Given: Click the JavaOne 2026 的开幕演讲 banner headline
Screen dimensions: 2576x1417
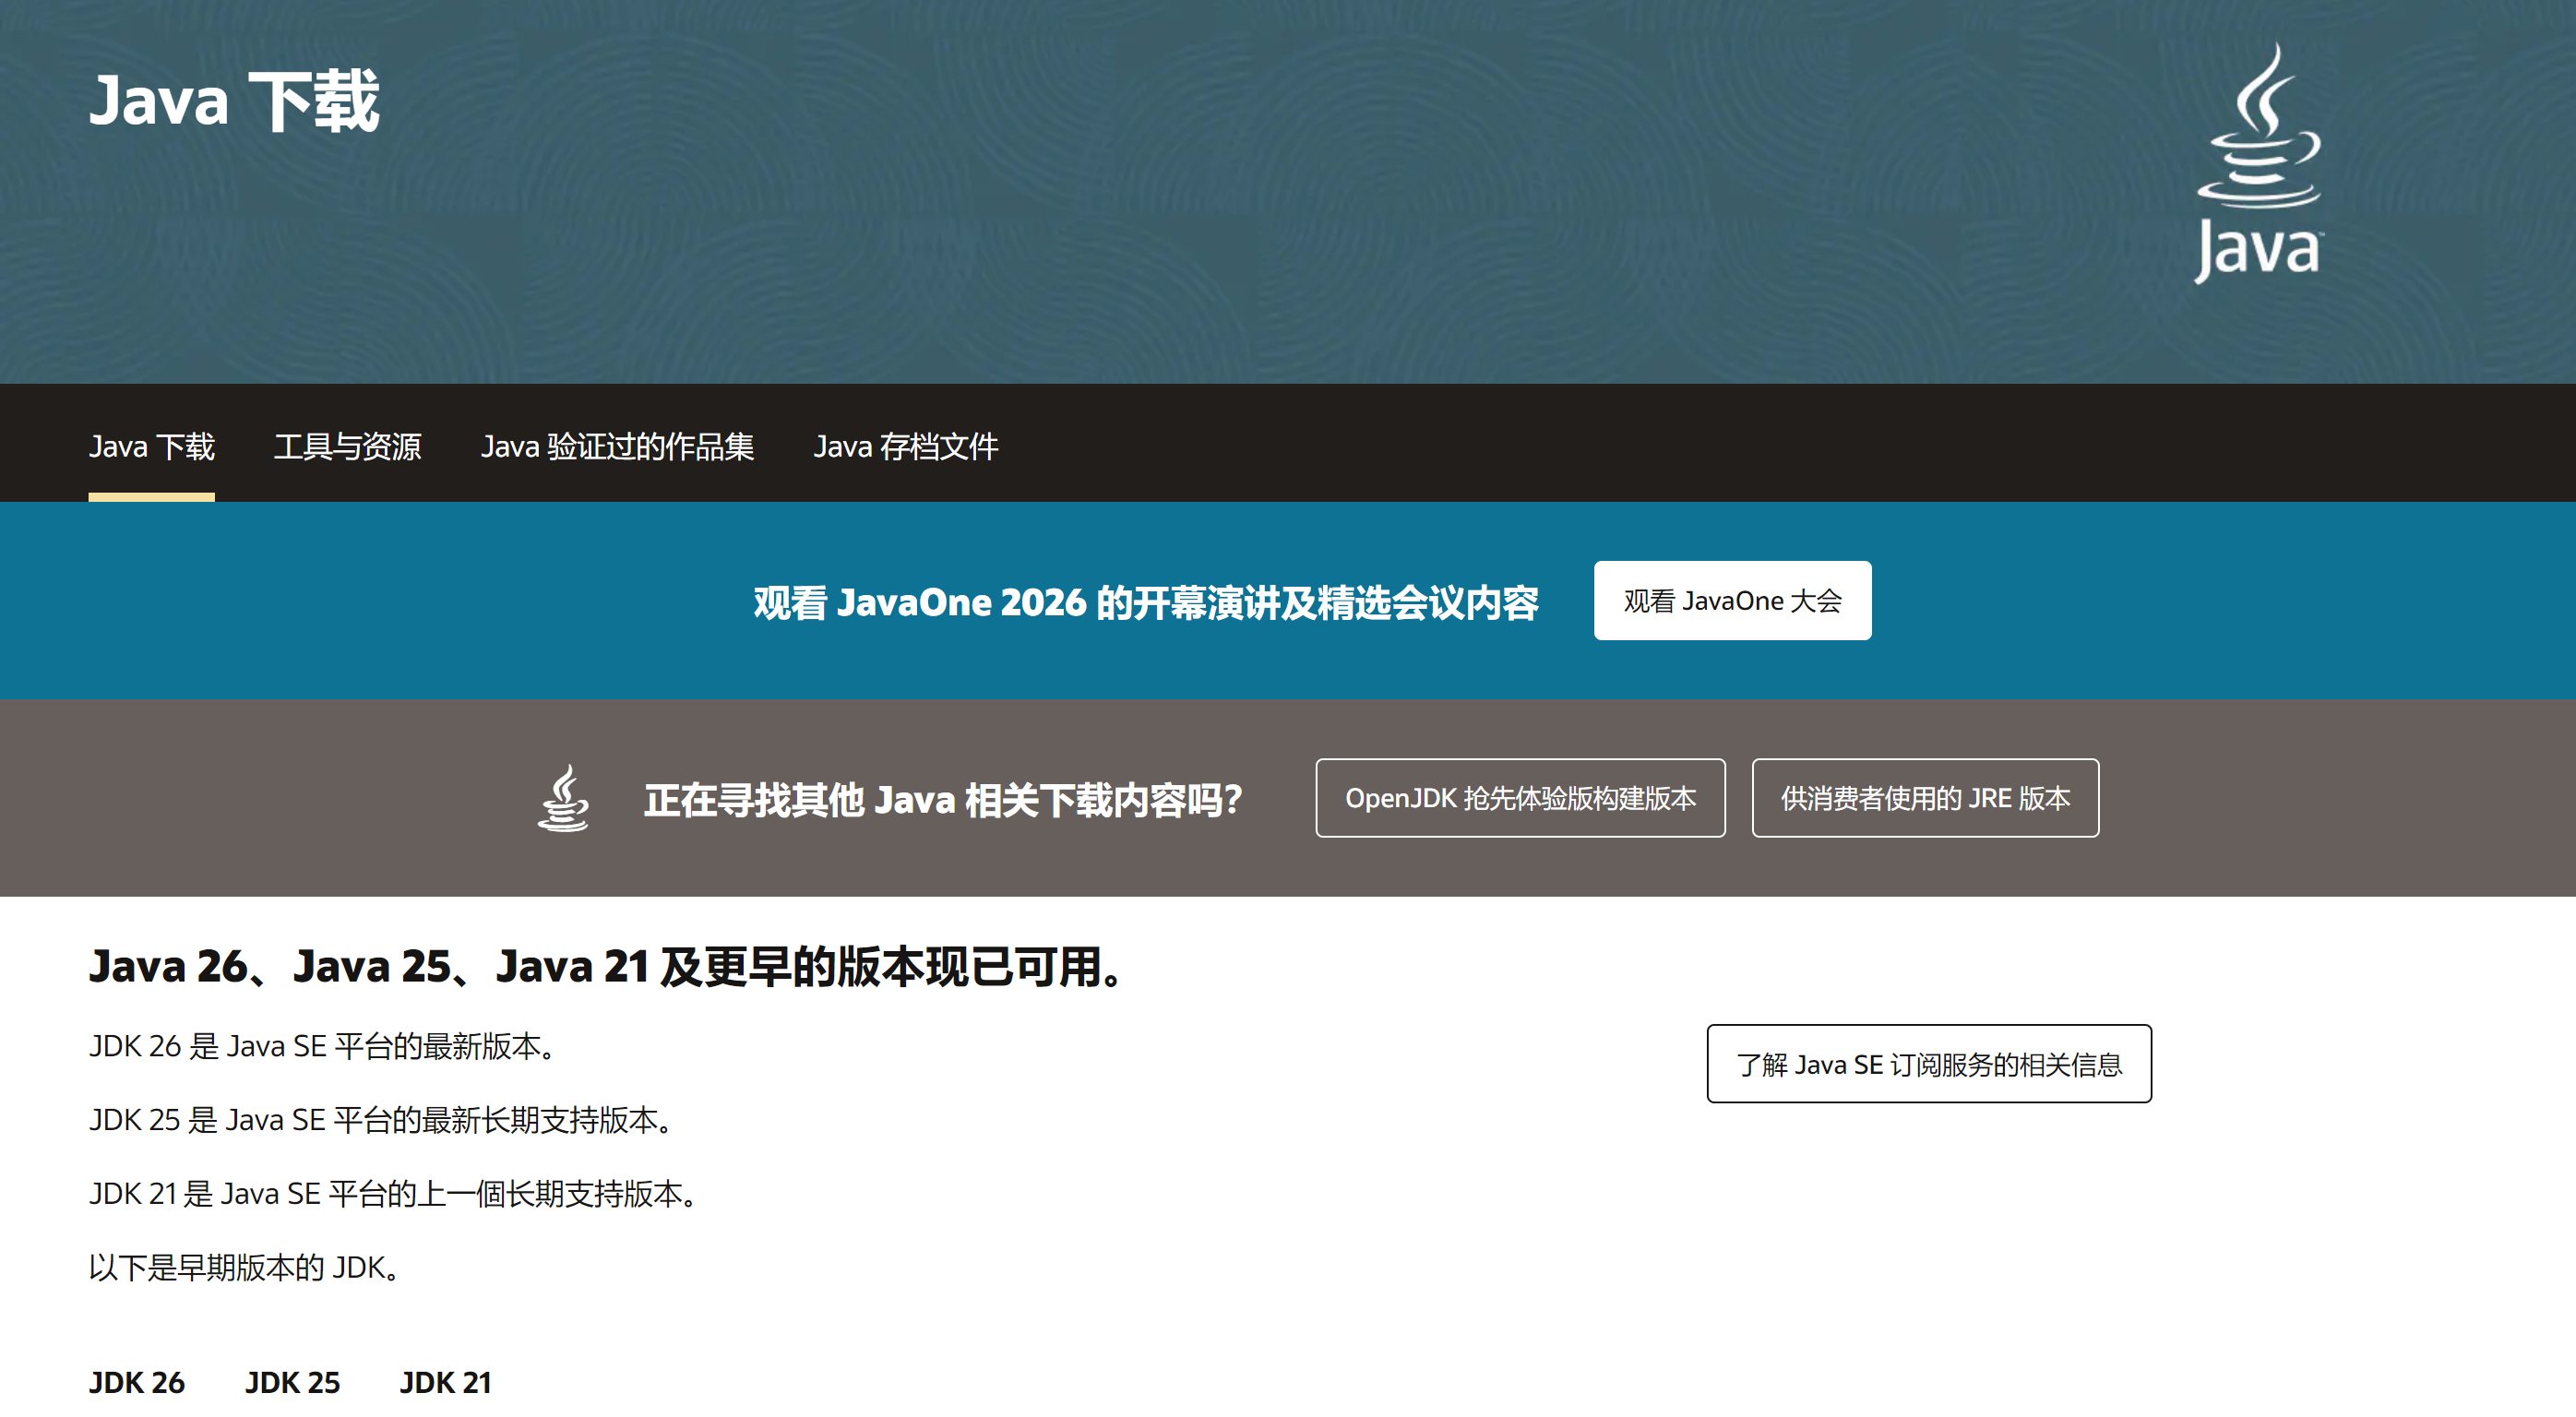Looking at the screenshot, I should pyautogui.click(x=1145, y=602).
